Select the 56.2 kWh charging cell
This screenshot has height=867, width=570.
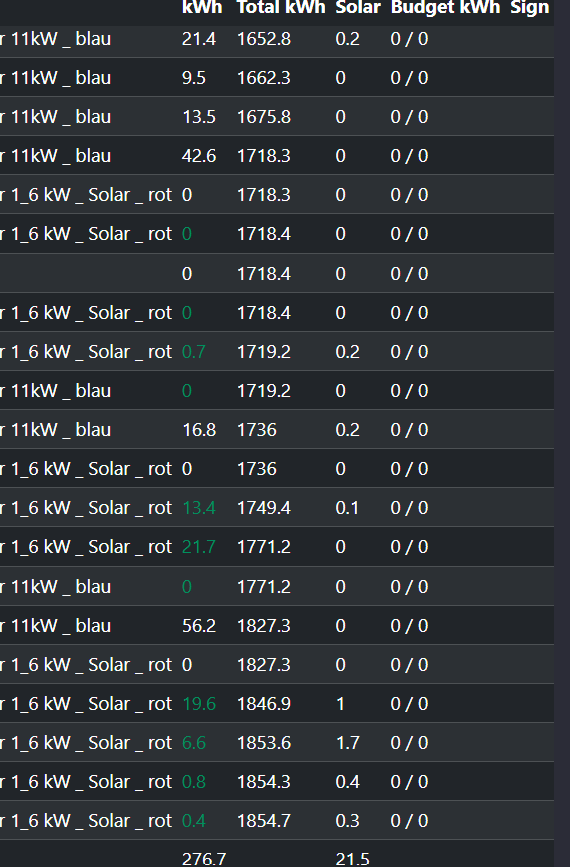(x=198, y=626)
